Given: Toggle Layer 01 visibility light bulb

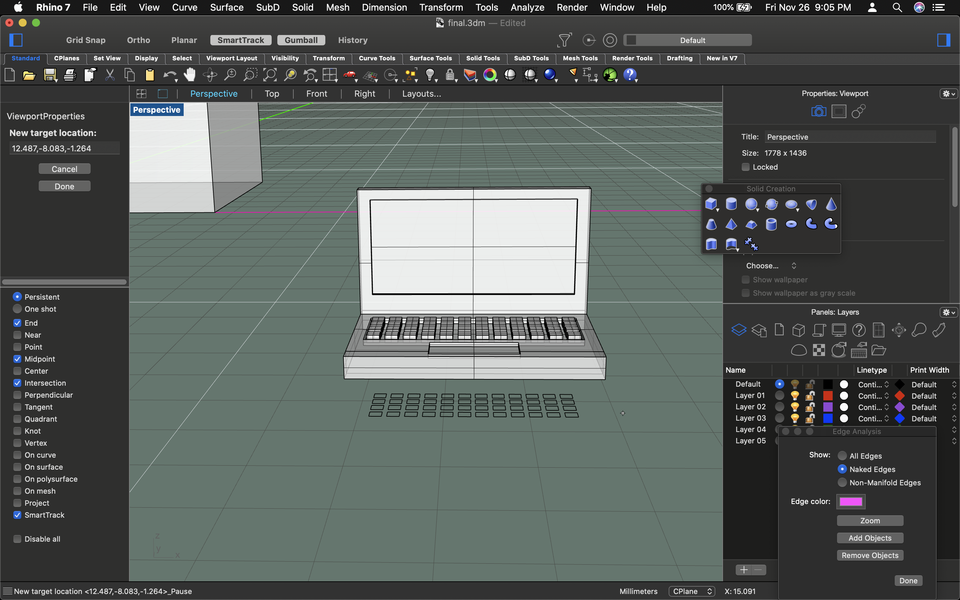Looking at the screenshot, I should pos(795,396).
